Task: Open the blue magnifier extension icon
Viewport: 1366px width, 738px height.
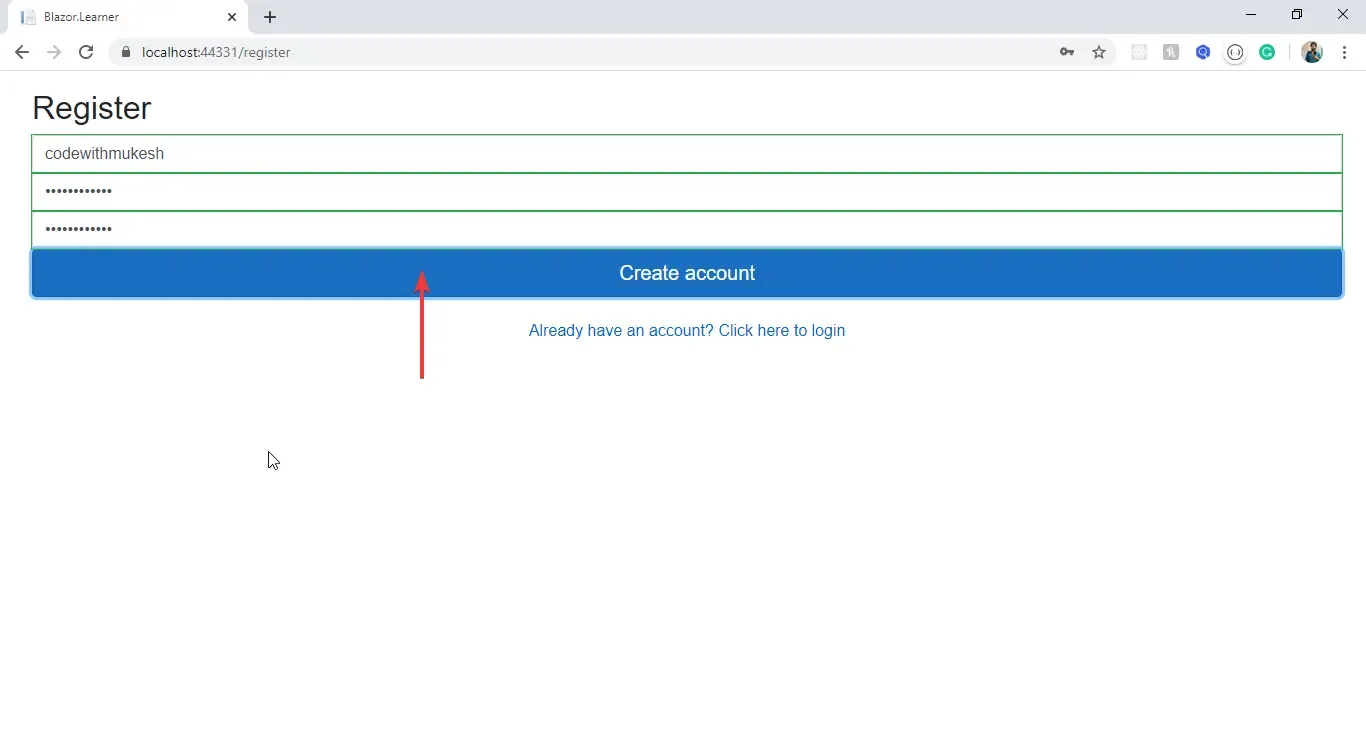Action: (x=1203, y=52)
